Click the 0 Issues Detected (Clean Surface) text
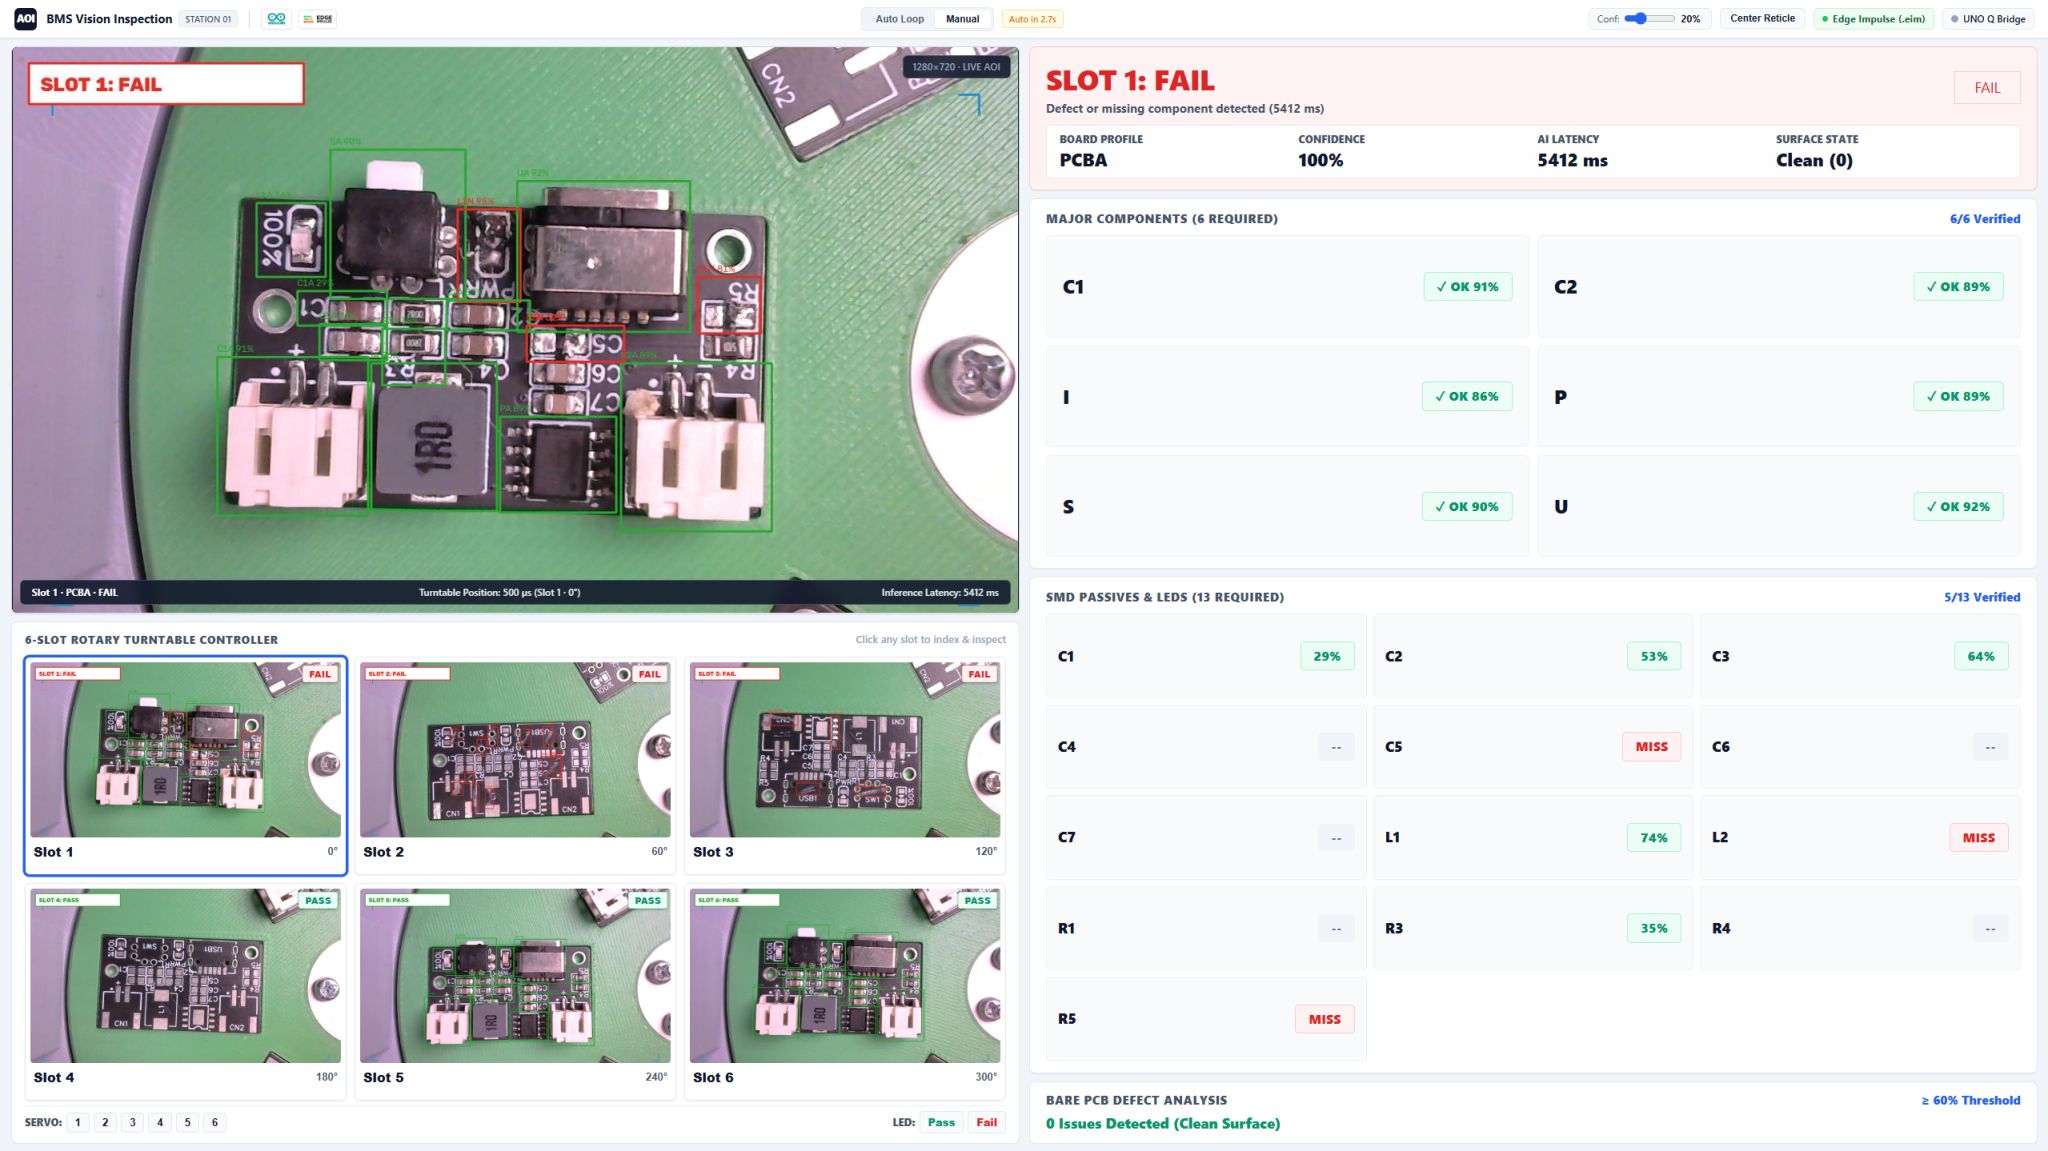 1163,1124
